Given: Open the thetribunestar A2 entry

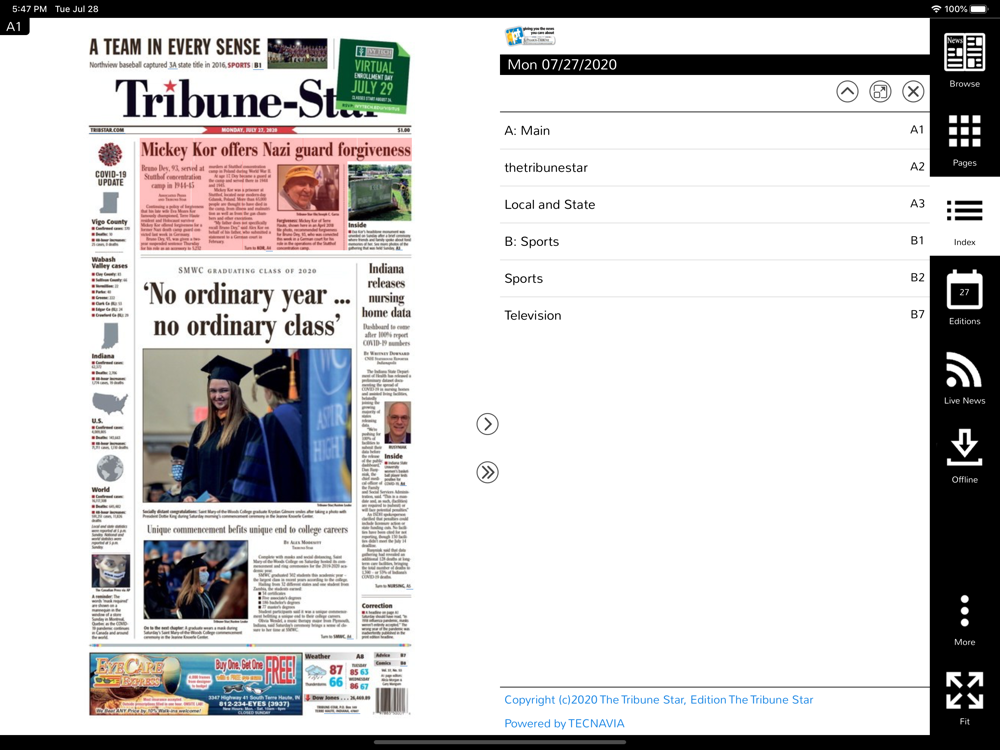Looking at the screenshot, I should [714, 168].
